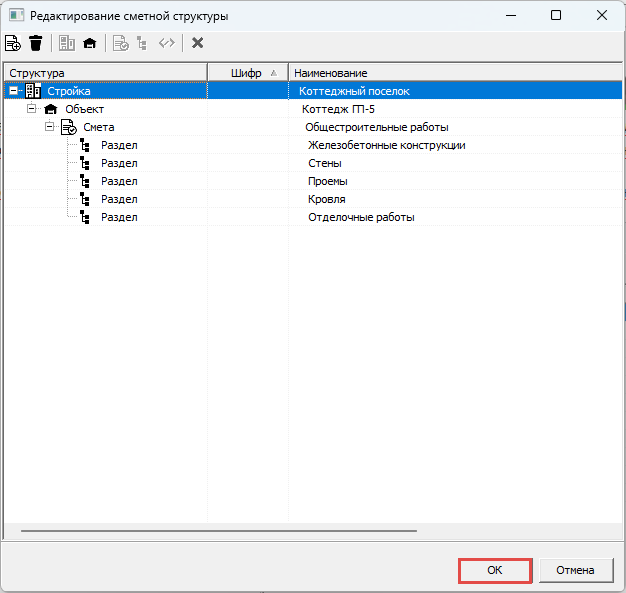Screen dimensions: 626x593
Task: Select Раздел label in Стены row
Action: (x=119, y=163)
